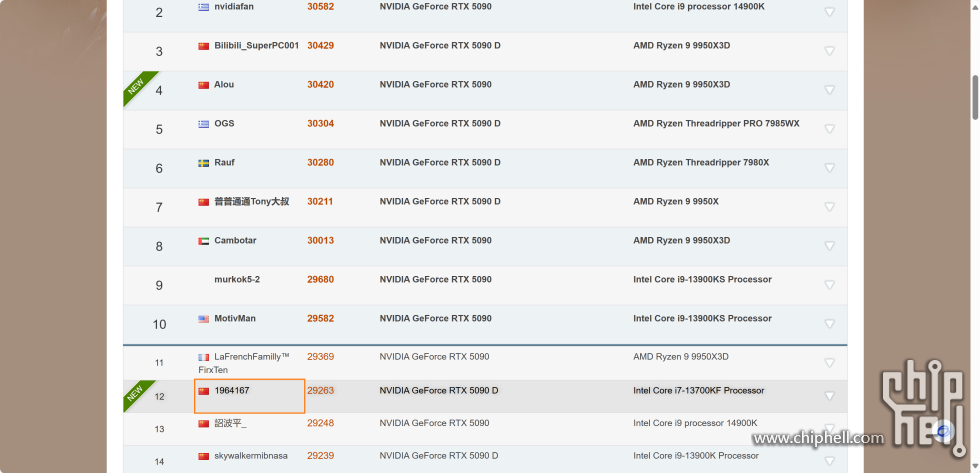Viewport: 980px width, 473px height.
Task: Open the score 29369 result
Action: tap(321, 357)
